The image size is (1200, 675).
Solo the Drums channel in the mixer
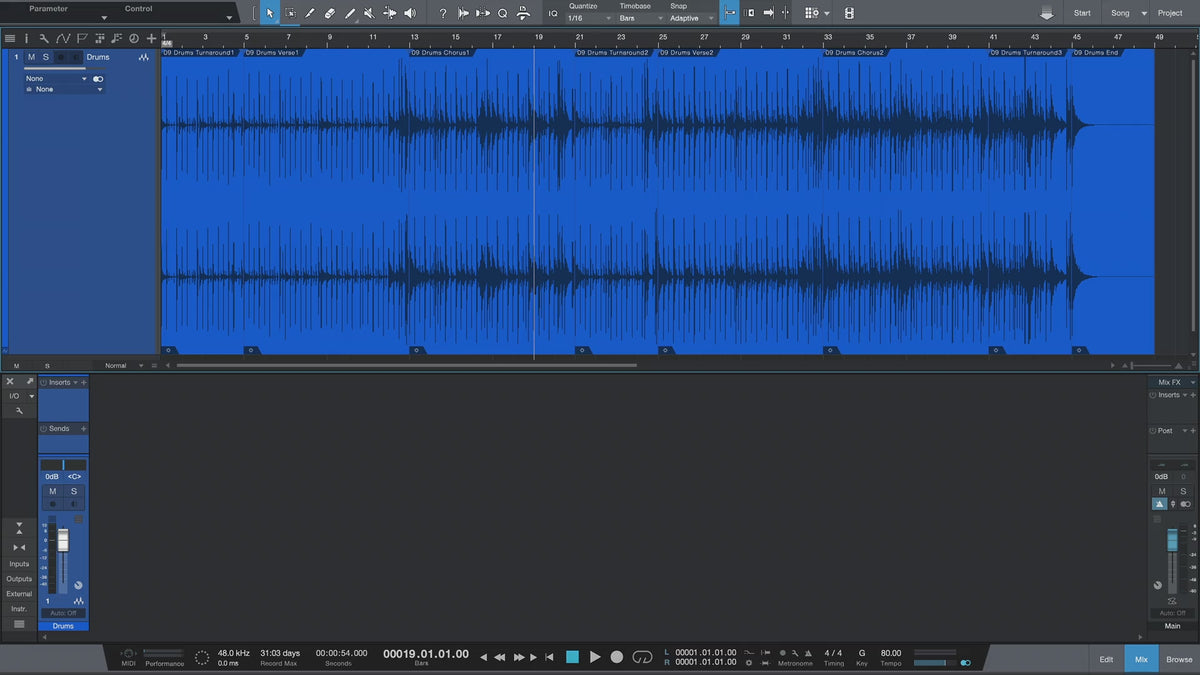(73, 491)
